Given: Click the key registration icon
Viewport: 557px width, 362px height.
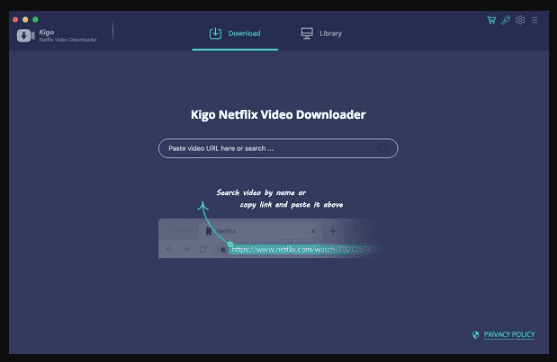Looking at the screenshot, I should point(505,20).
